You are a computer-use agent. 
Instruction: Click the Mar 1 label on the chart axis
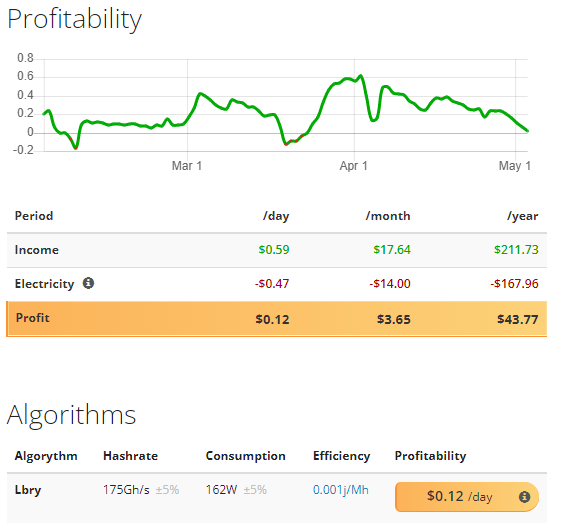pyautogui.click(x=187, y=166)
